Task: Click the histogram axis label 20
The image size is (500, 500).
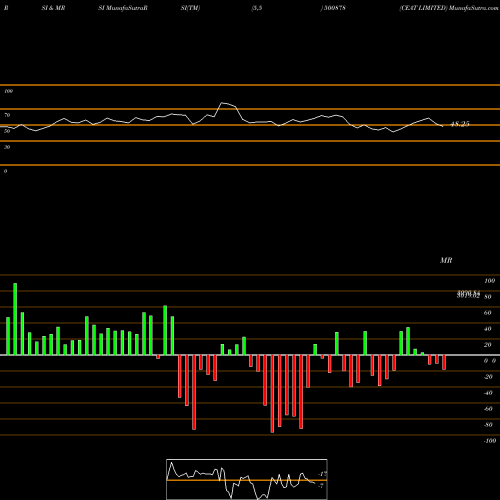Action: point(488,345)
